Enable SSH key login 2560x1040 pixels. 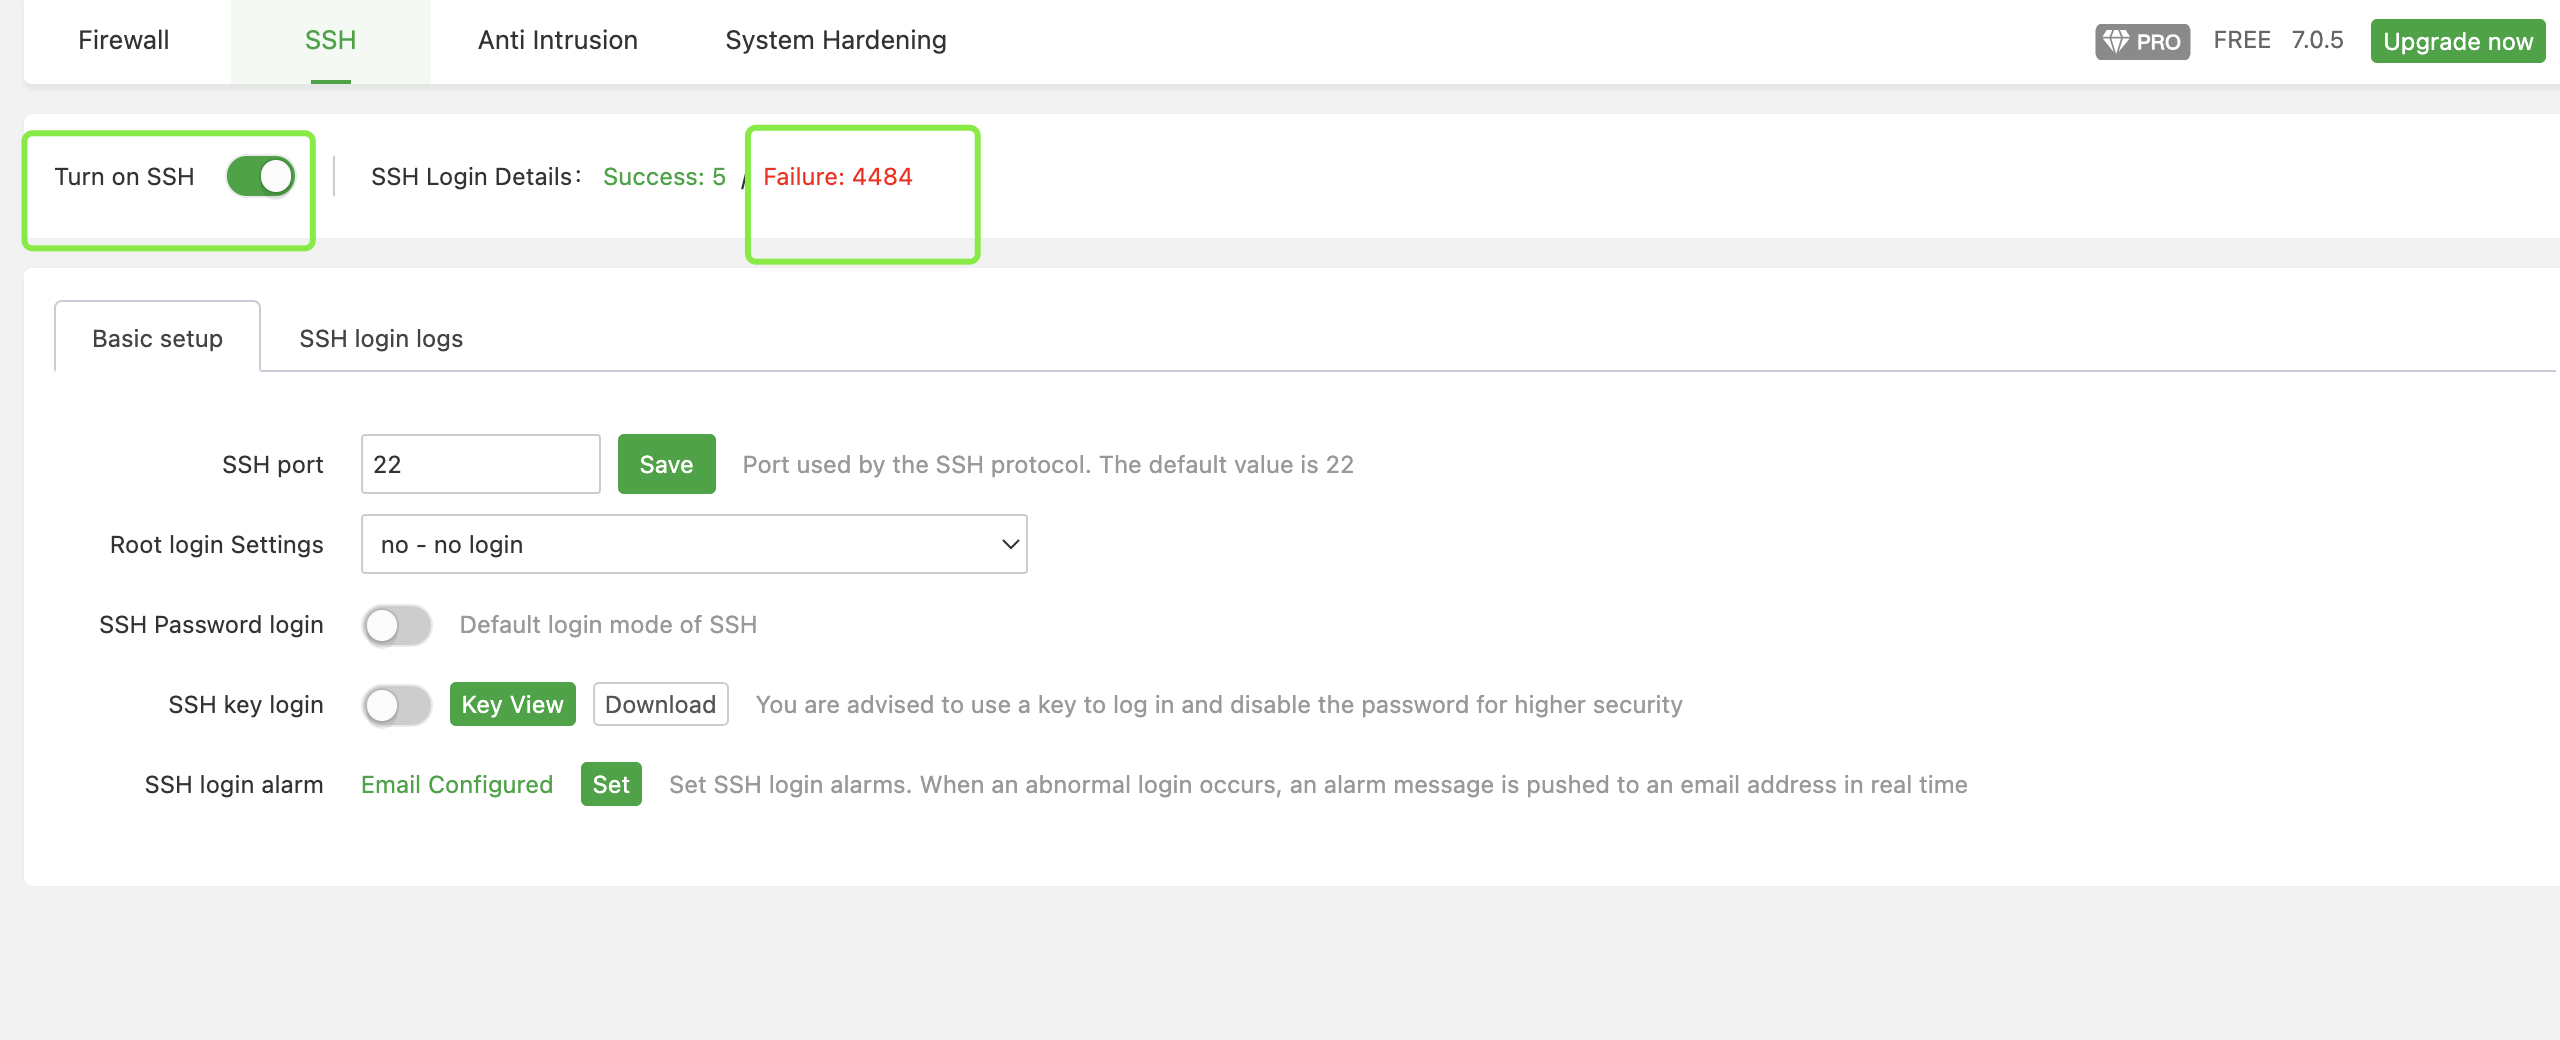coord(396,704)
